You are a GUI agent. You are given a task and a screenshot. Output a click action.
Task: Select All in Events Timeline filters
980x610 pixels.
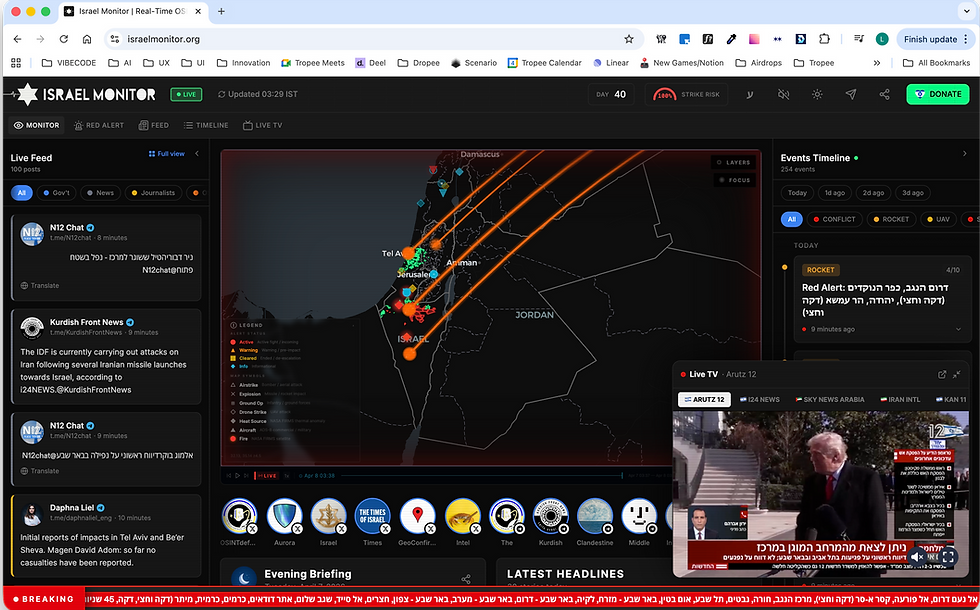point(791,219)
